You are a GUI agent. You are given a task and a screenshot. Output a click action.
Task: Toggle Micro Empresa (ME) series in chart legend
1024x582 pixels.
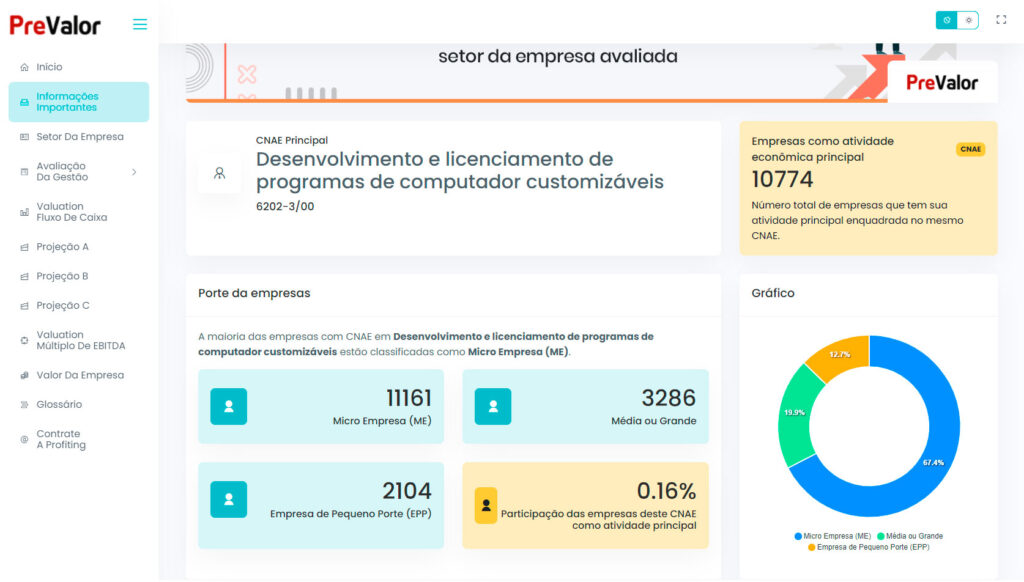(x=834, y=536)
